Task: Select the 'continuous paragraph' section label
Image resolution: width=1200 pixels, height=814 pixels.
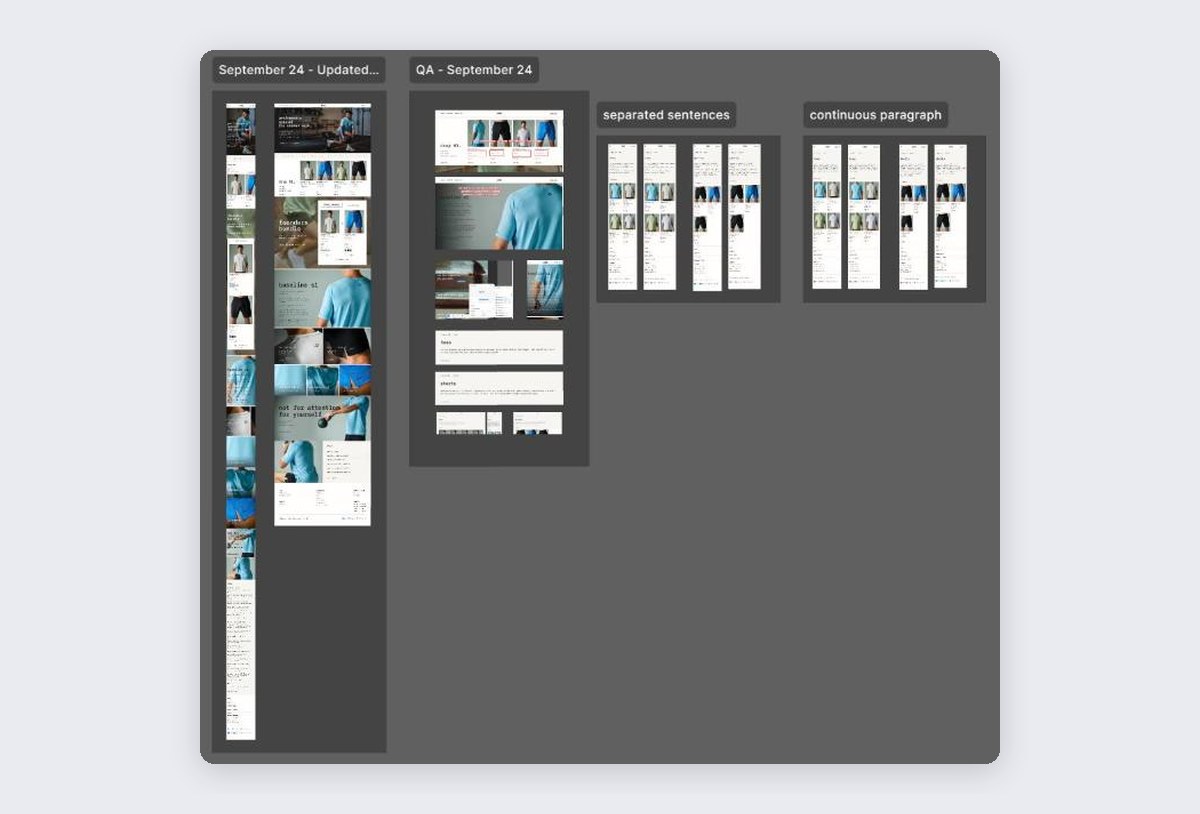Action: click(875, 115)
